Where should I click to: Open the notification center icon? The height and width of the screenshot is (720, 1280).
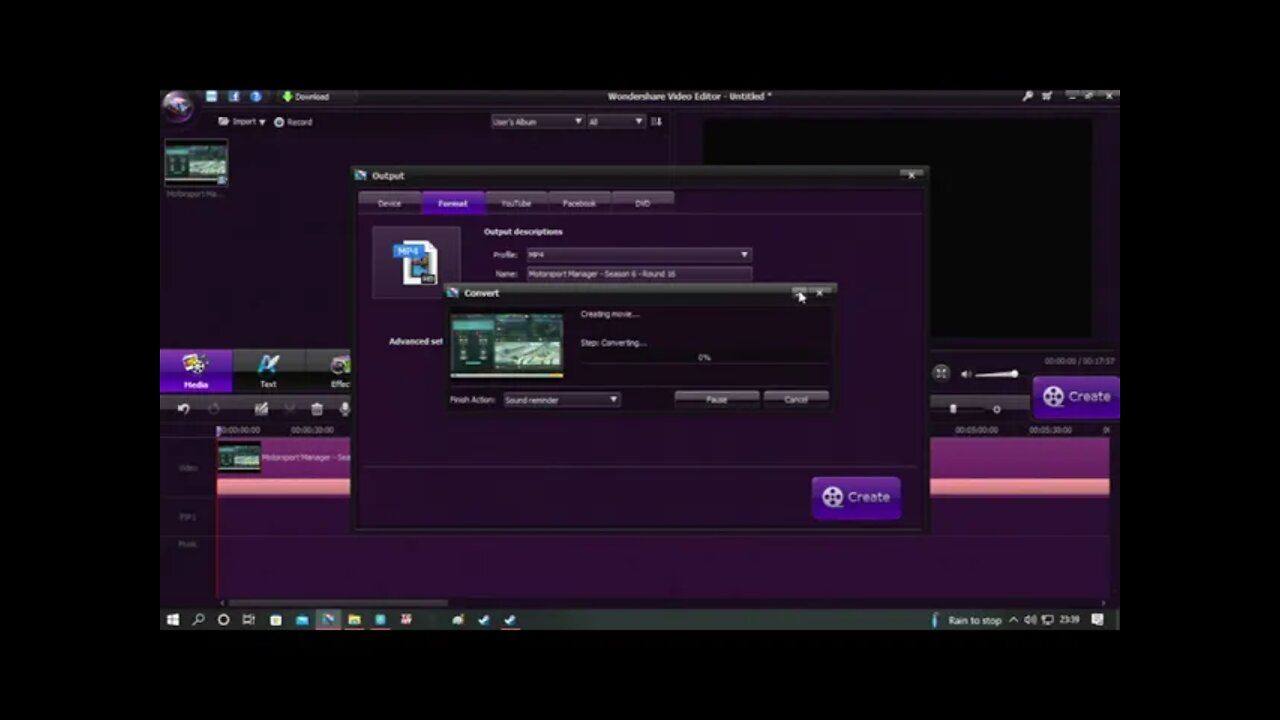click(x=1097, y=620)
